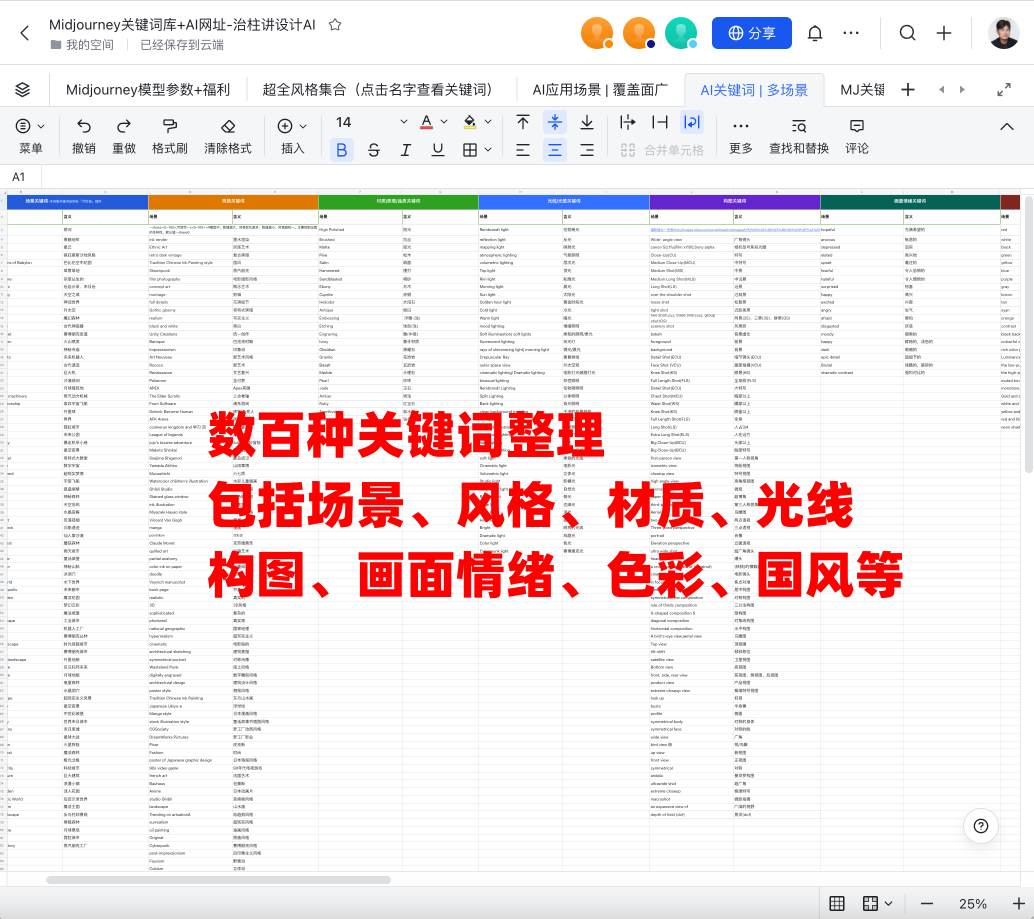Open the Midjourney模型参数+福利 sheet tab
The height and width of the screenshot is (919, 1034).
pyautogui.click(x=148, y=90)
